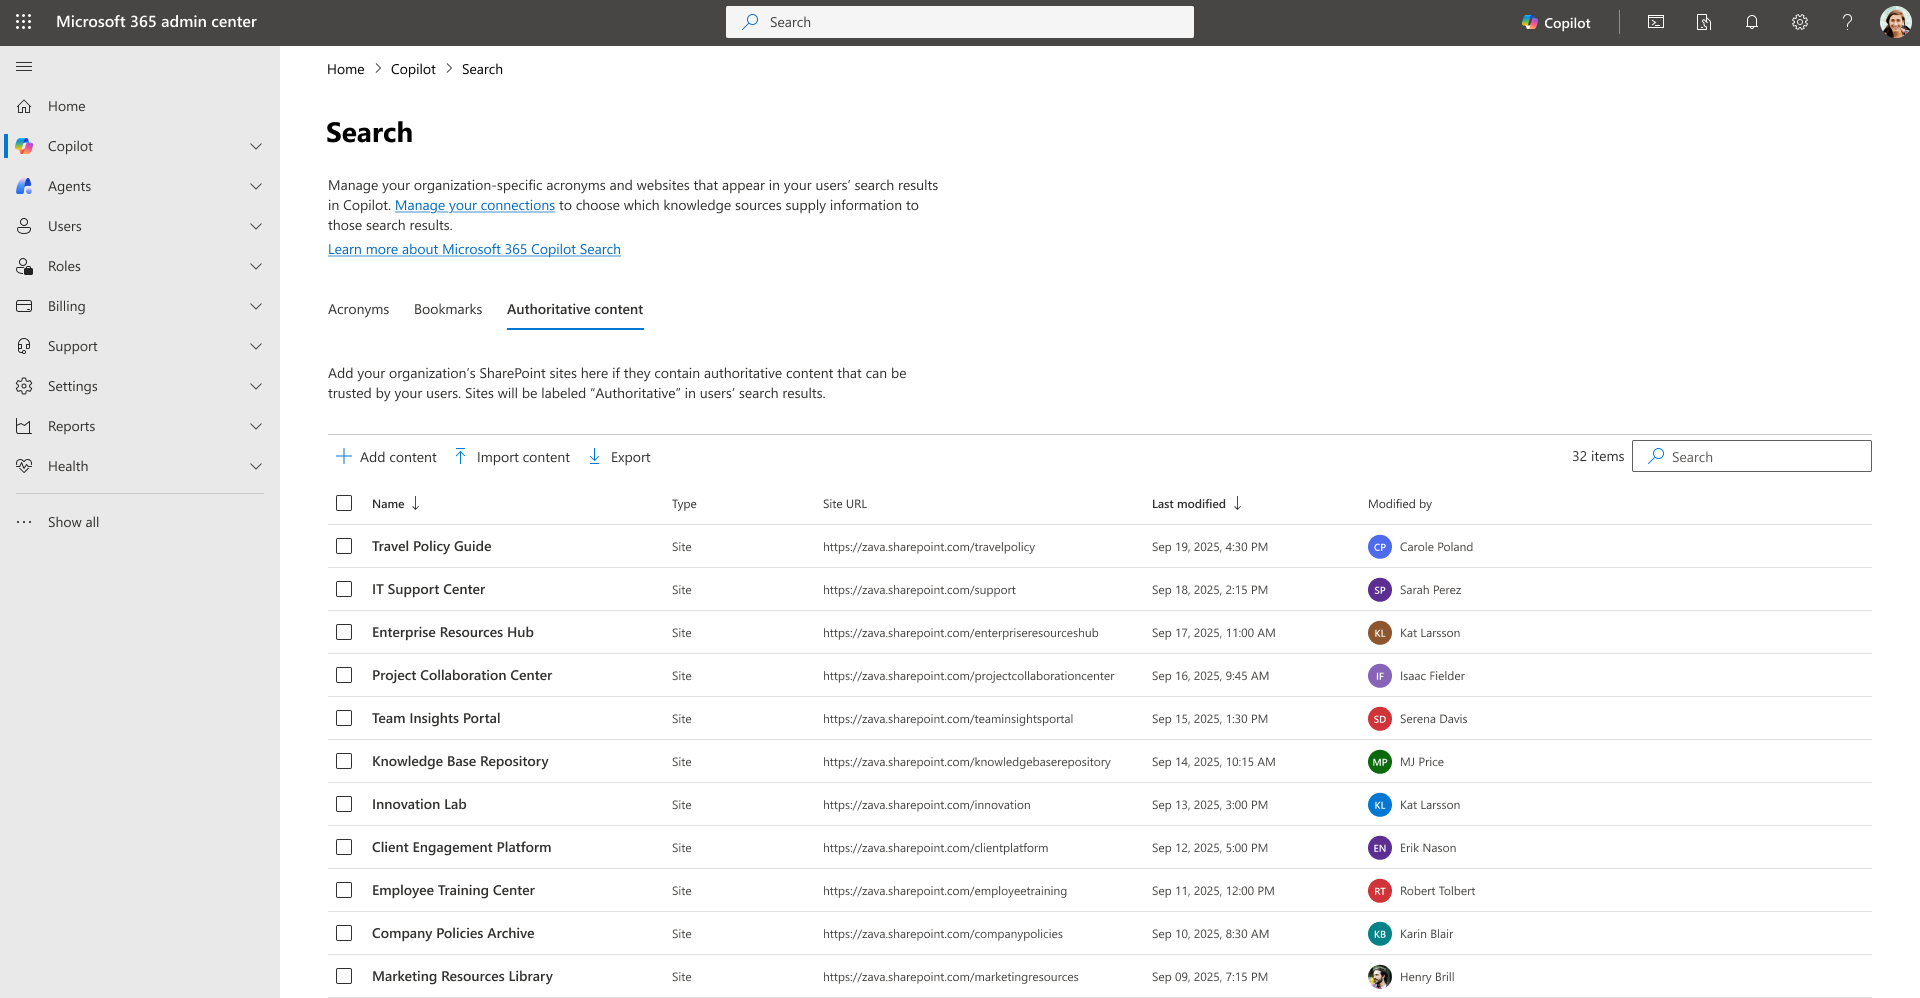Open the help question mark icon

[x=1847, y=22]
